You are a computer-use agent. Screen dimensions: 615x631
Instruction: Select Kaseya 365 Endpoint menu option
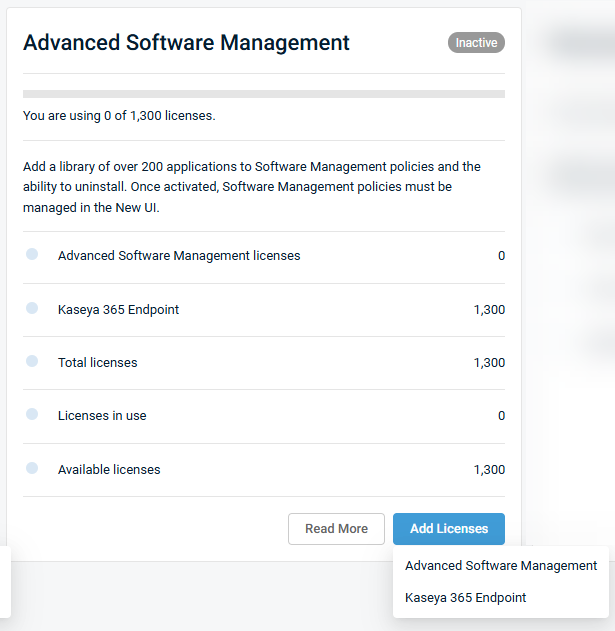[465, 598]
